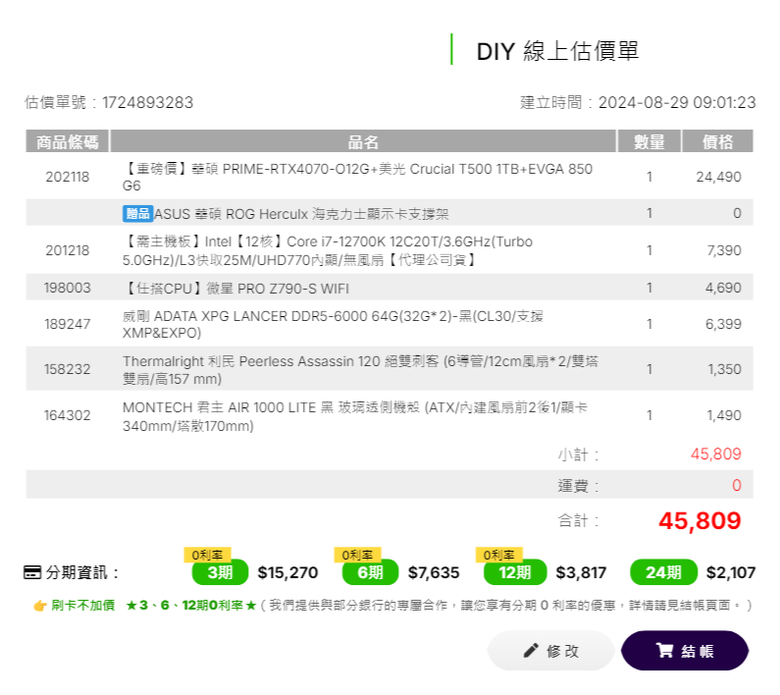The width and height of the screenshot is (780, 695).
Task: Click the blue 贈品 badge
Action: (138, 213)
